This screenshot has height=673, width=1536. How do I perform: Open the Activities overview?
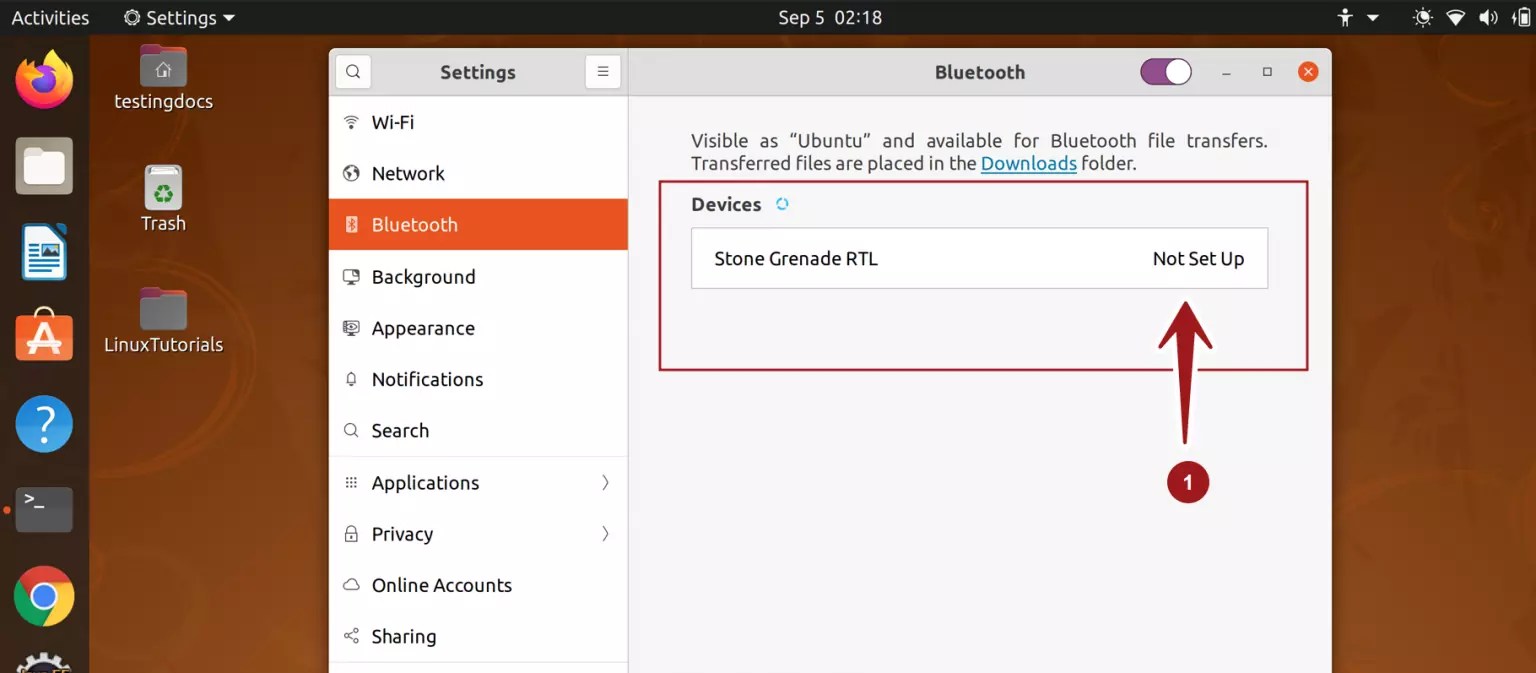click(x=49, y=17)
